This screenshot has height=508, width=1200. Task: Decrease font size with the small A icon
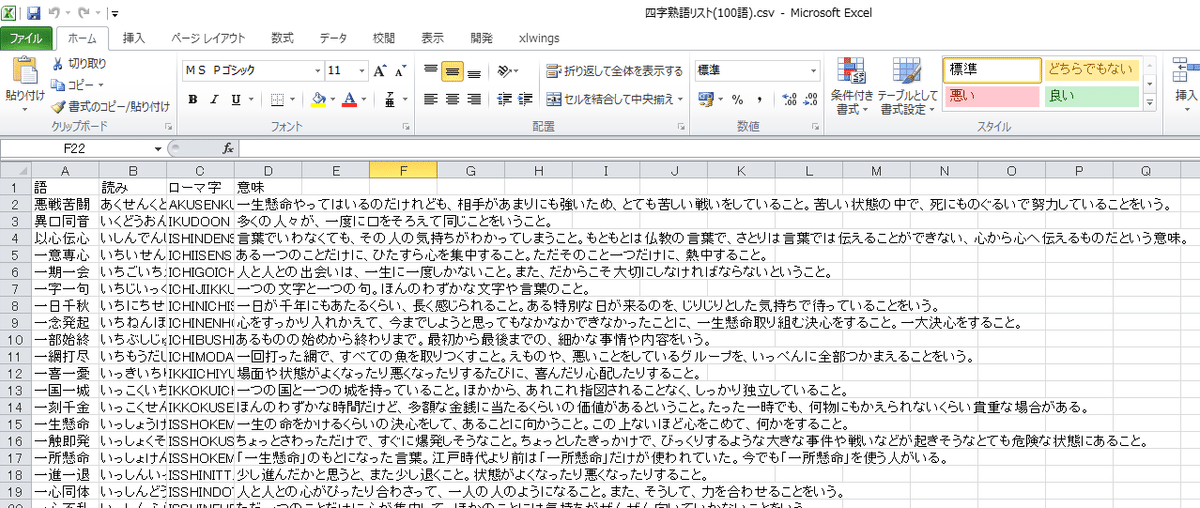click(x=401, y=71)
